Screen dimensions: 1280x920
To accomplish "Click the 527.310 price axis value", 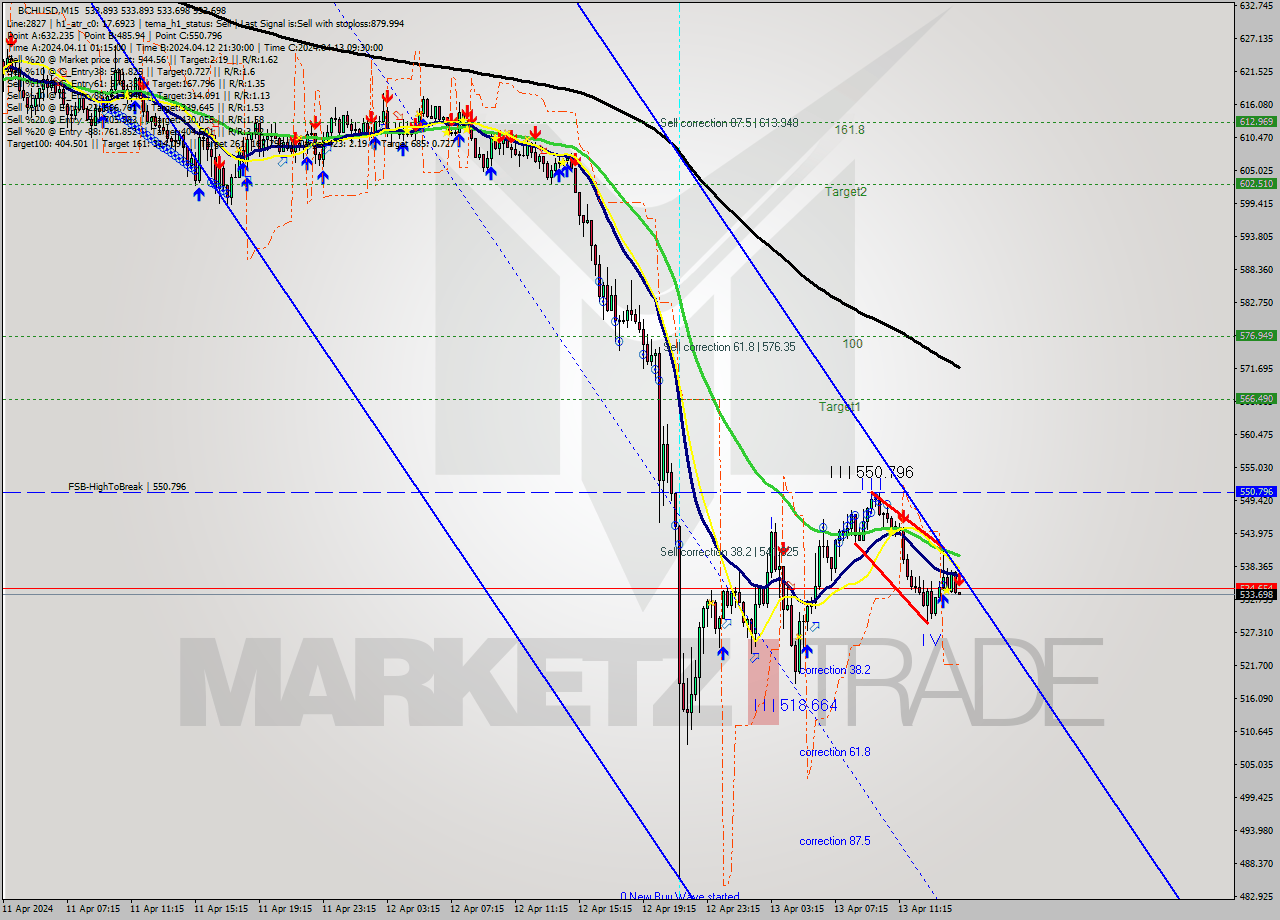I will click(1255, 632).
